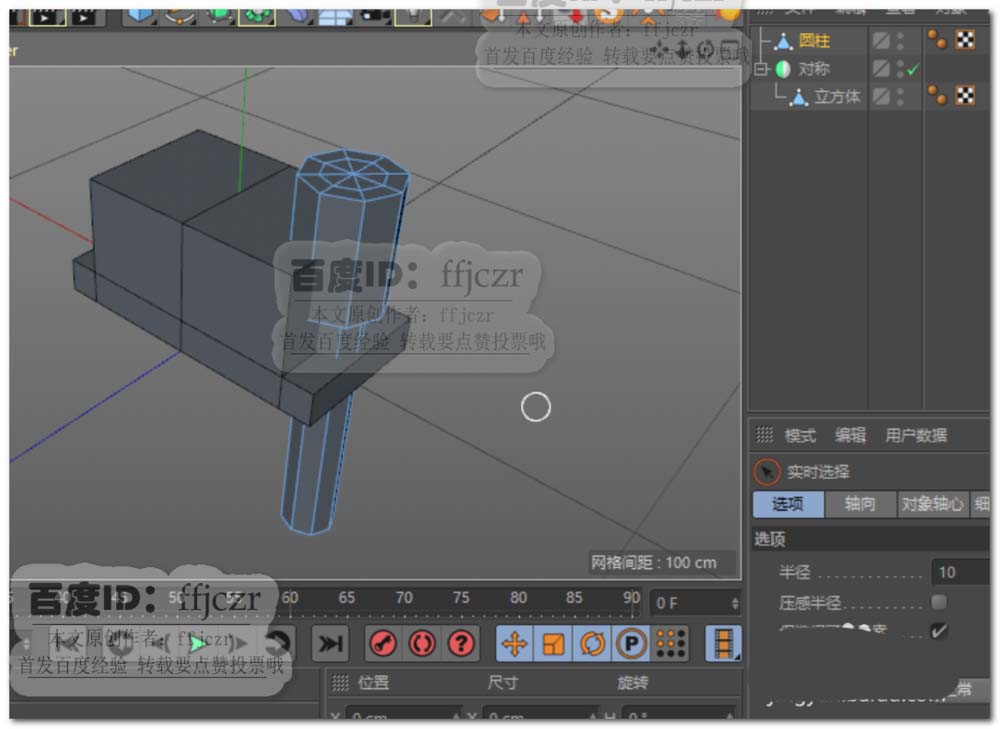Click the live selection tool icon in attributes
Viewport: 1000px width, 729px height.
[767, 472]
